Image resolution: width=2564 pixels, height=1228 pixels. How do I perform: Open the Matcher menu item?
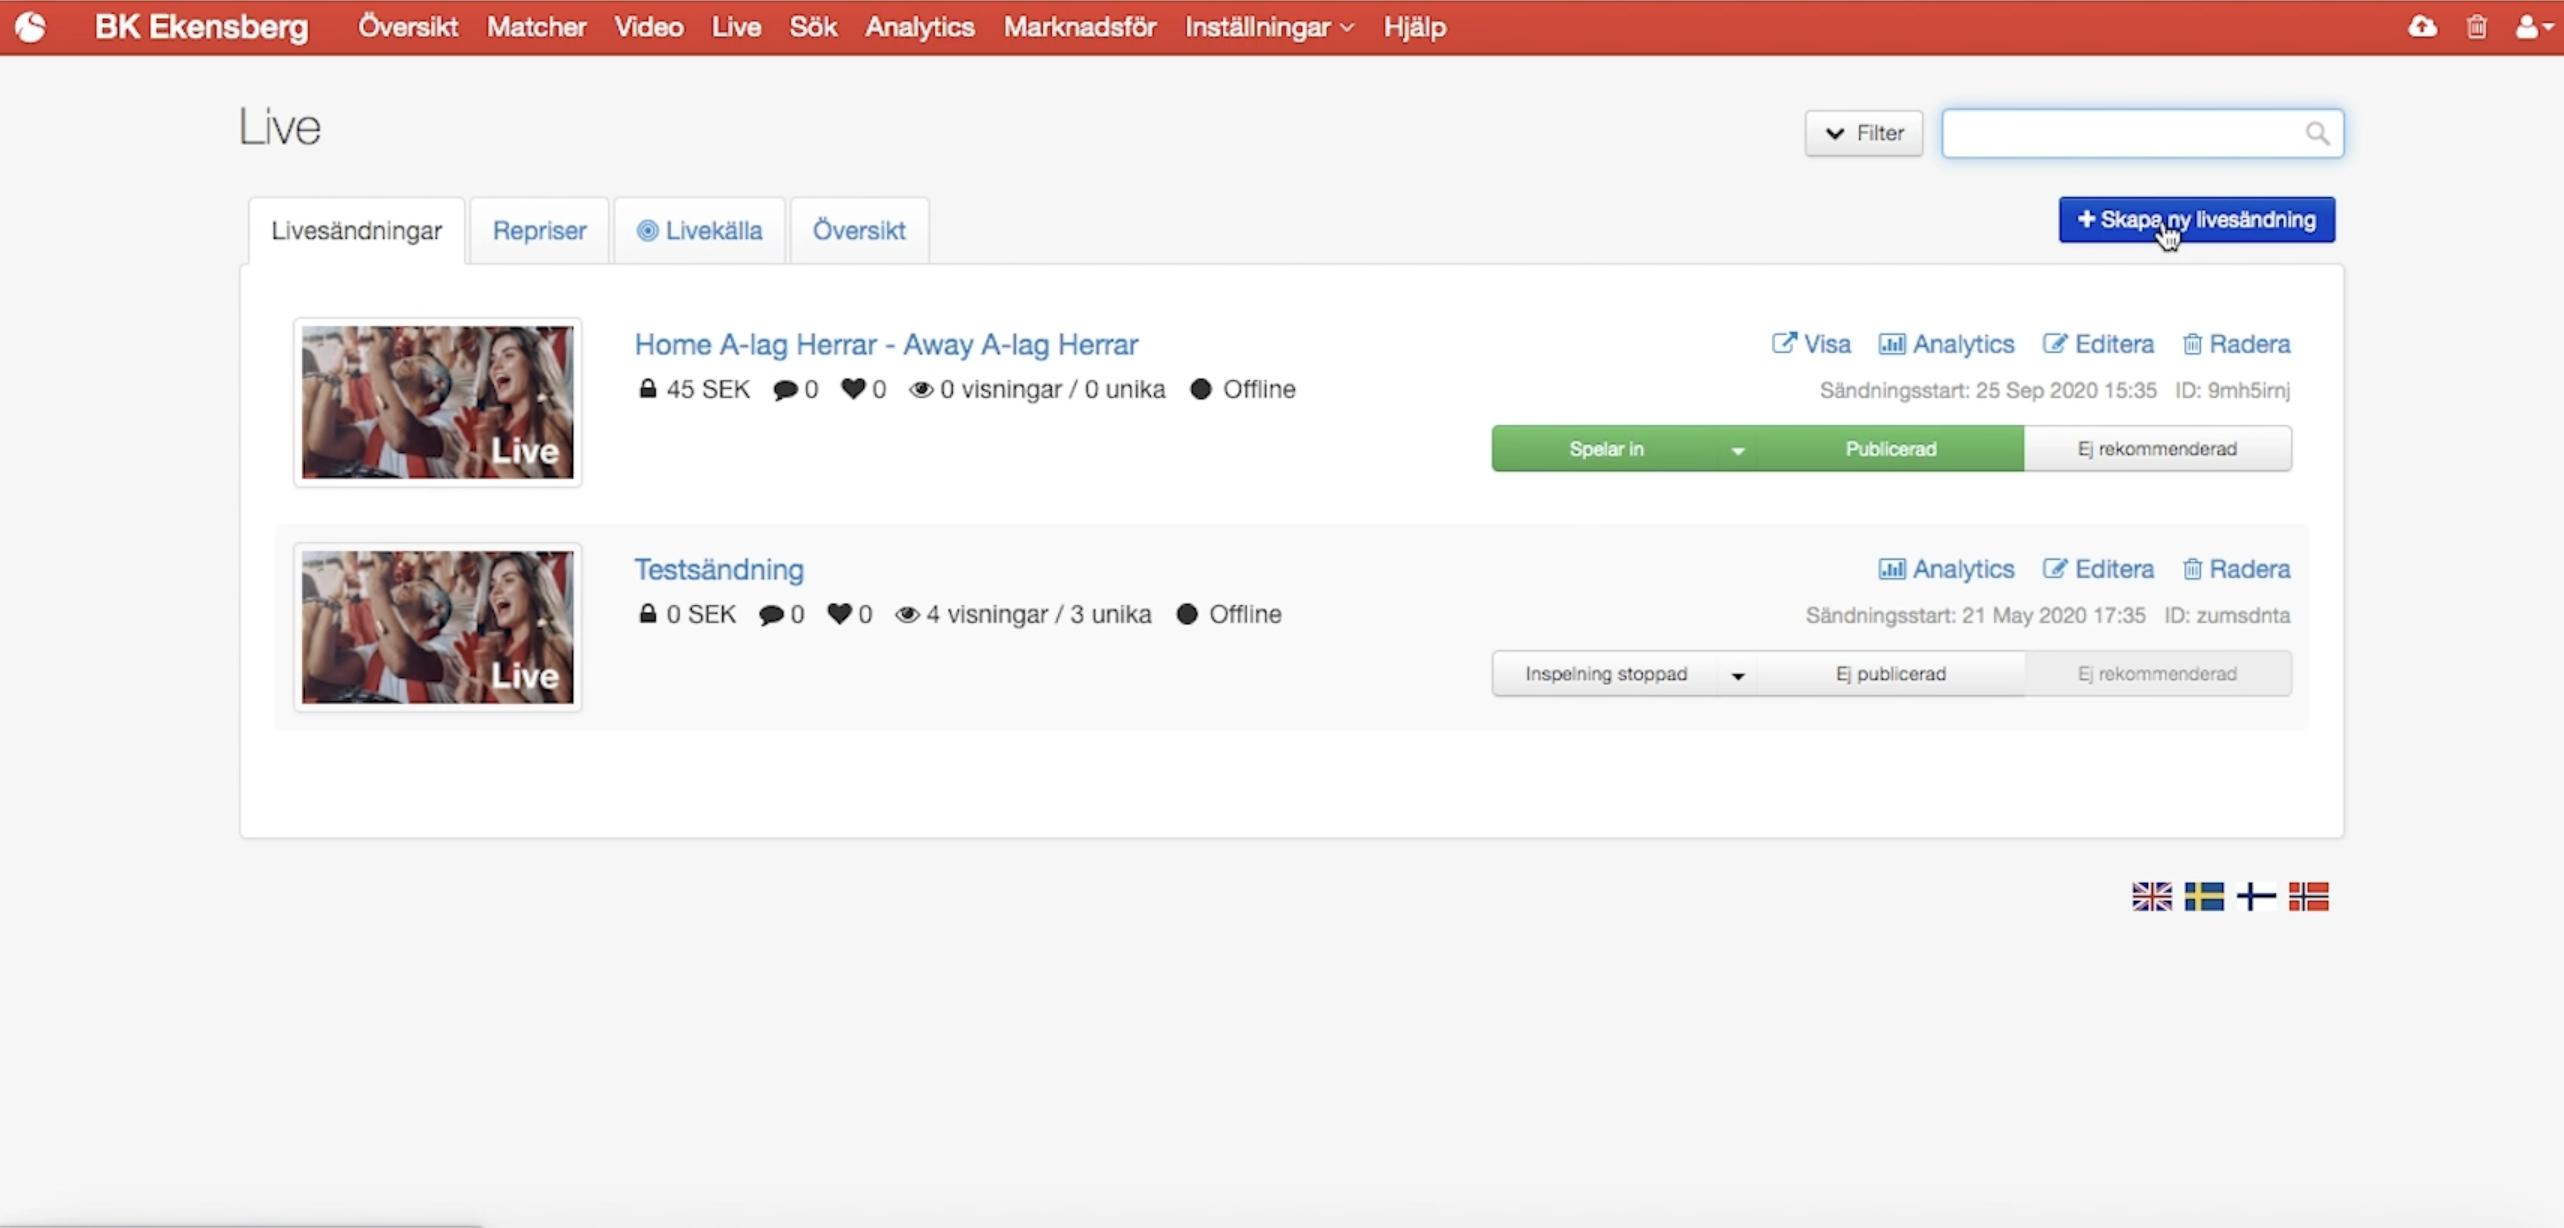pyautogui.click(x=536, y=27)
